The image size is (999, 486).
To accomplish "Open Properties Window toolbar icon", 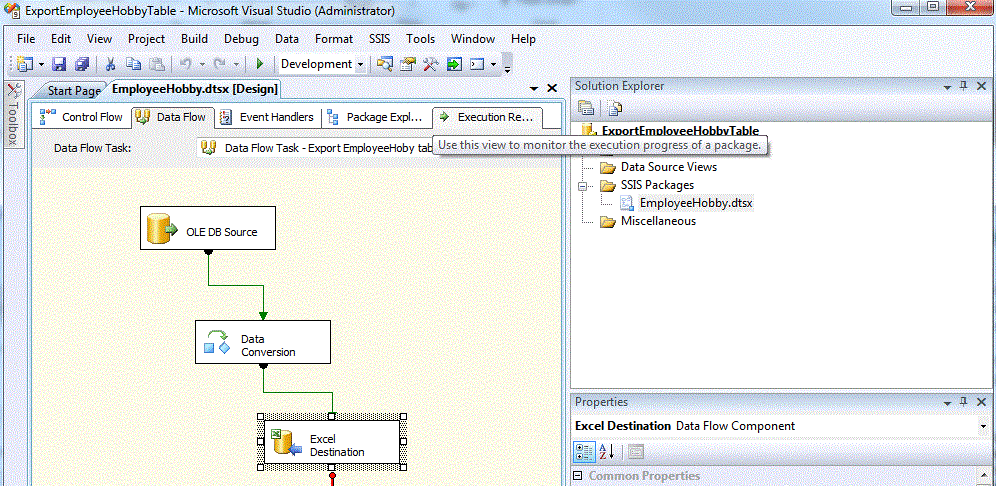I will coord(408,64).
